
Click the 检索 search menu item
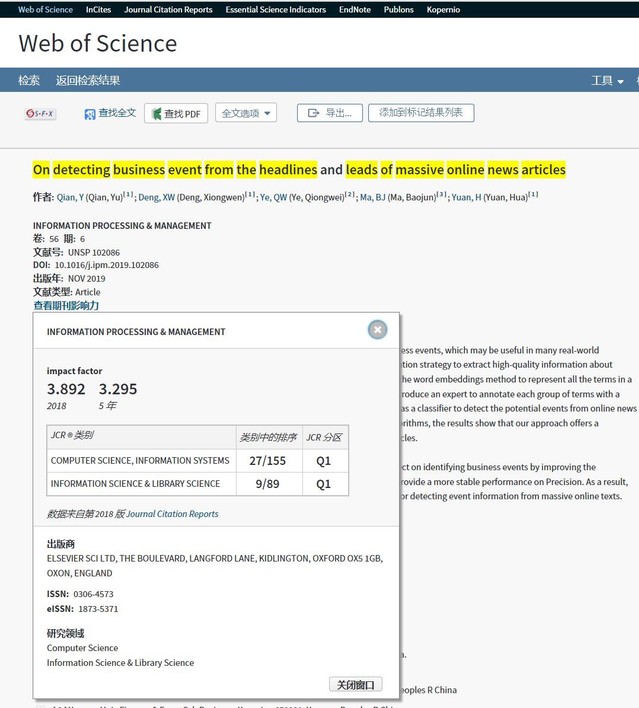click(x=29, y=81)
